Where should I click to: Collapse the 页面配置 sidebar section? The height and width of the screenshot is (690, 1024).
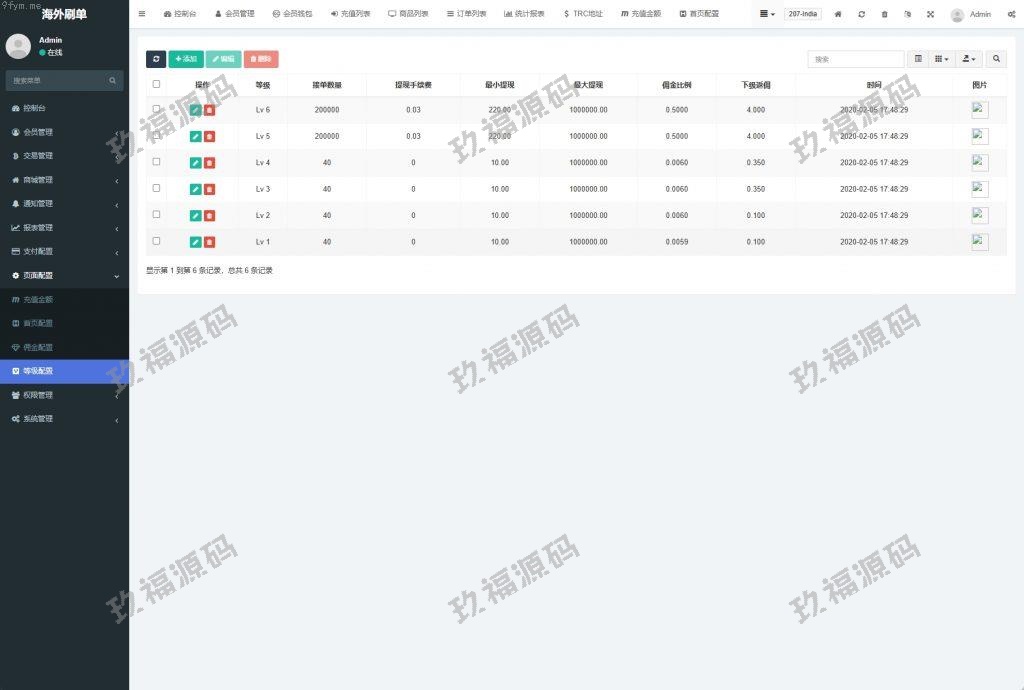[x=64, y=275]
